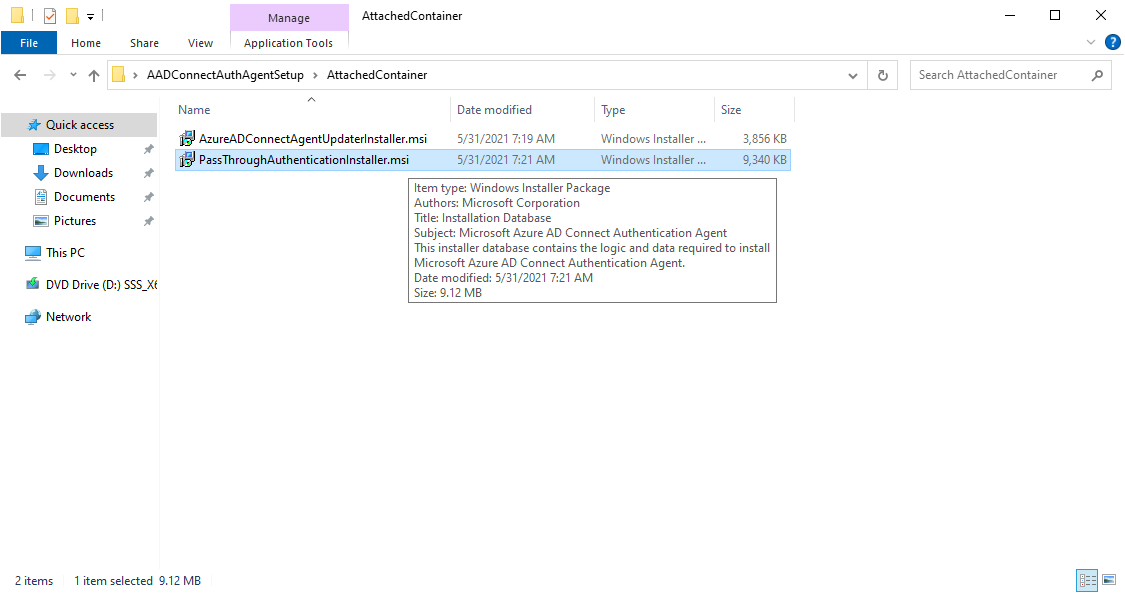Click the Refresh button in address bar
The height and width of the screenshot is (593, 1125).
click(882, 75)
